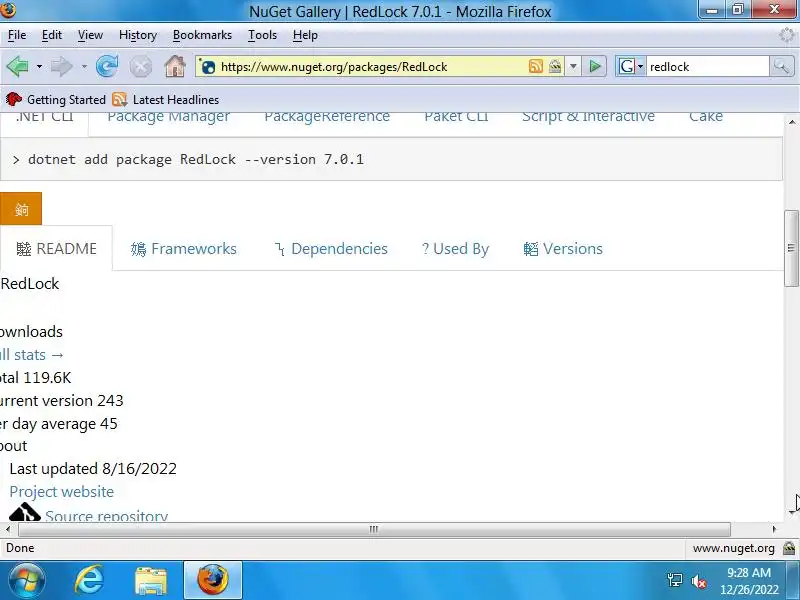Open the File menu
The height and width of the screenshot is (600, 800).
point(17,35)
